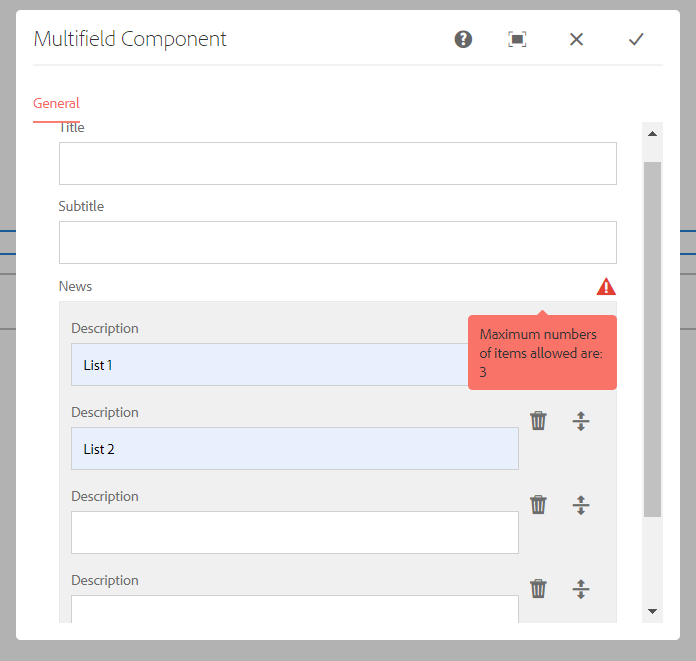
Task: Delete the List 2 item with trash icon
Action: [538, 420]
